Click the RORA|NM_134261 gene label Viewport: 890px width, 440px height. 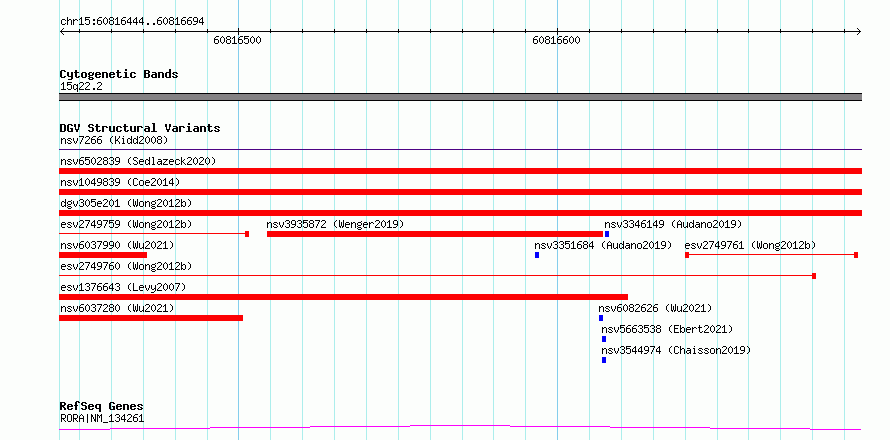pos(102,419)
